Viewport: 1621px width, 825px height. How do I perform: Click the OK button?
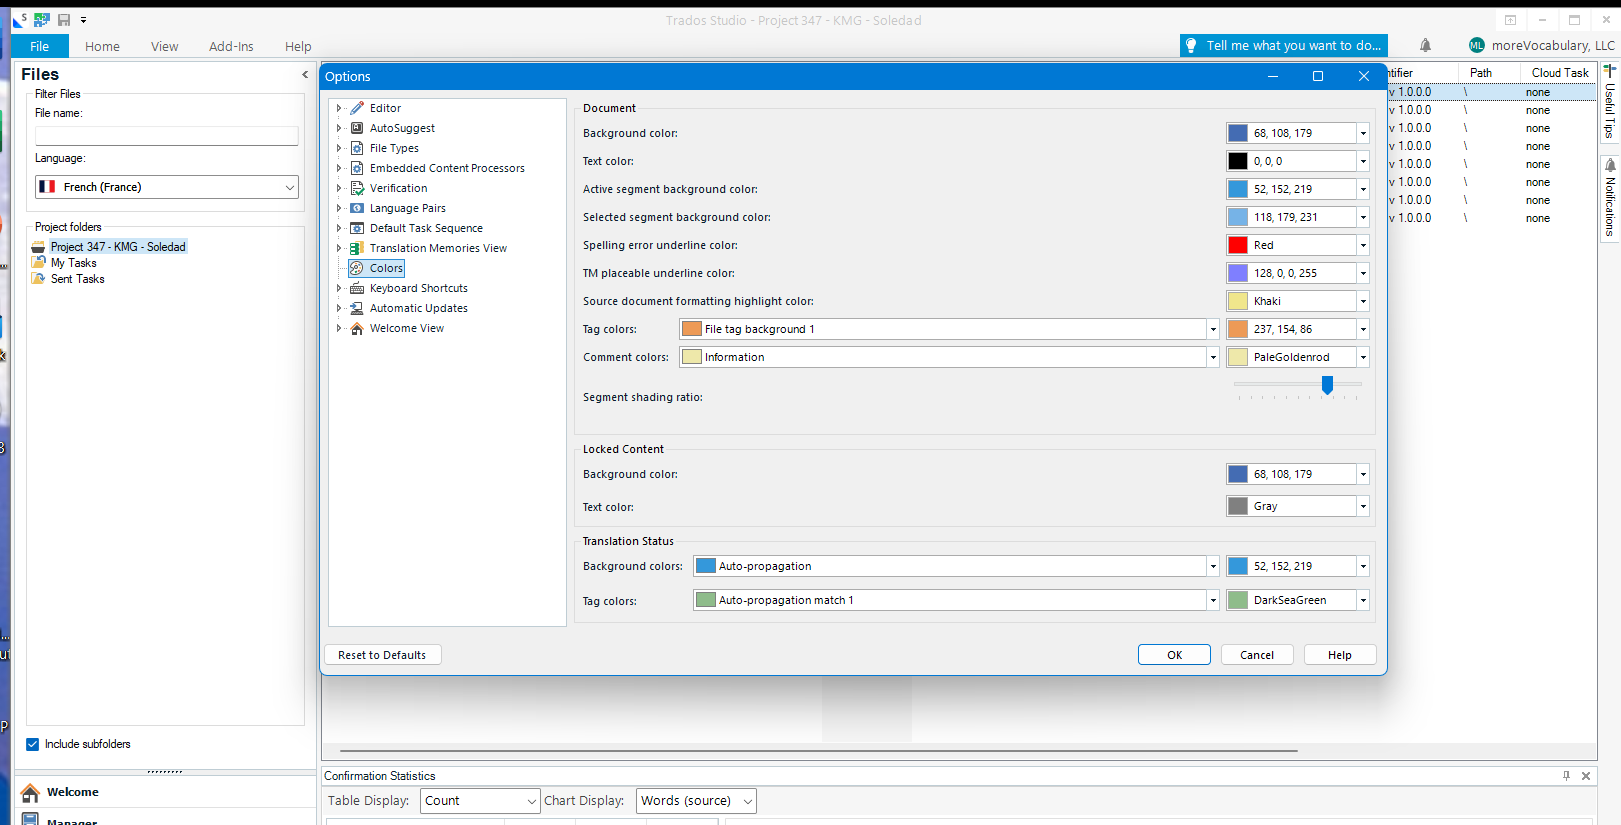coord(1174,655)
